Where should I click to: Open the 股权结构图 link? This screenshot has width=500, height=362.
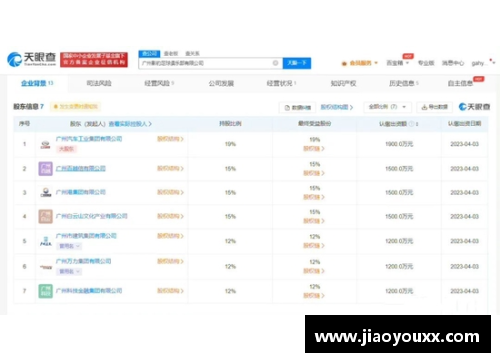pos(337,107)
